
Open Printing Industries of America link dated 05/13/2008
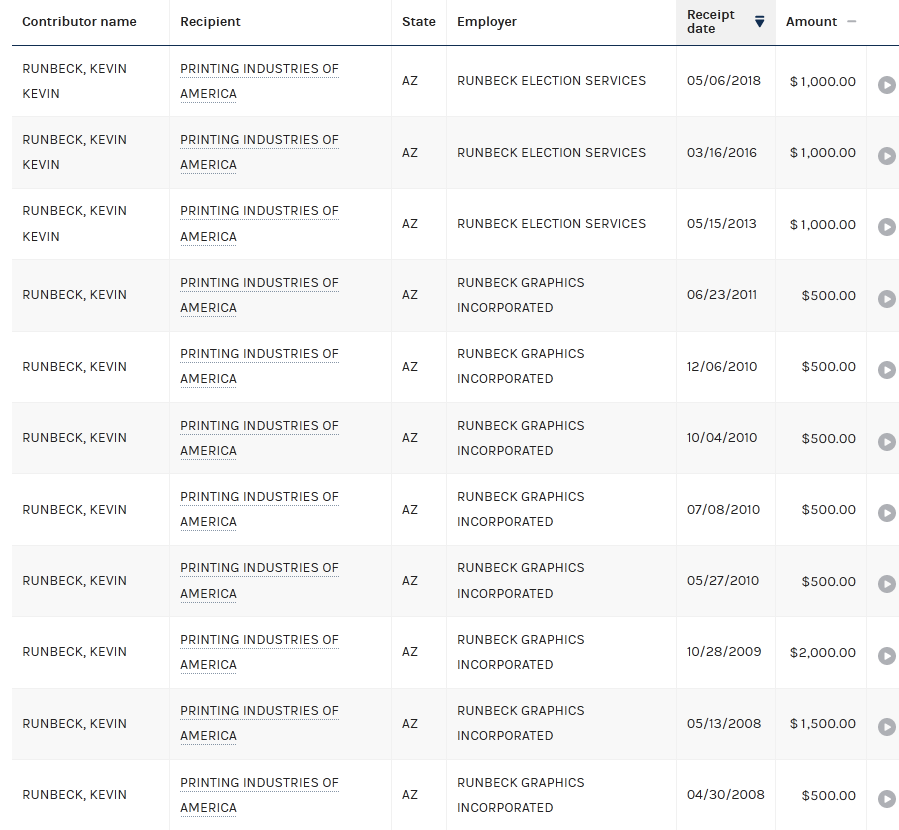click(x=259, y=723)
